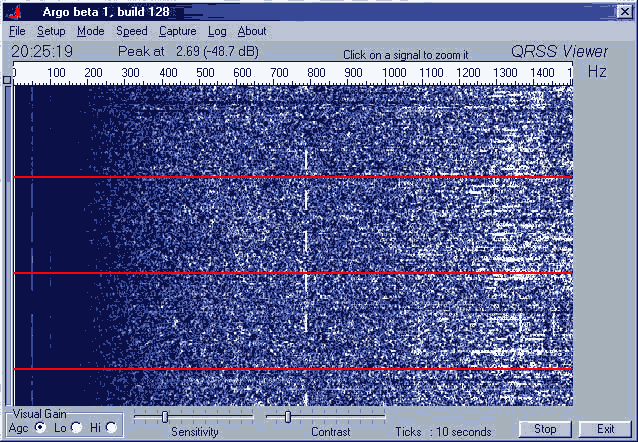Open the Speed menu

pyautogui.click(x=131, y=31)
